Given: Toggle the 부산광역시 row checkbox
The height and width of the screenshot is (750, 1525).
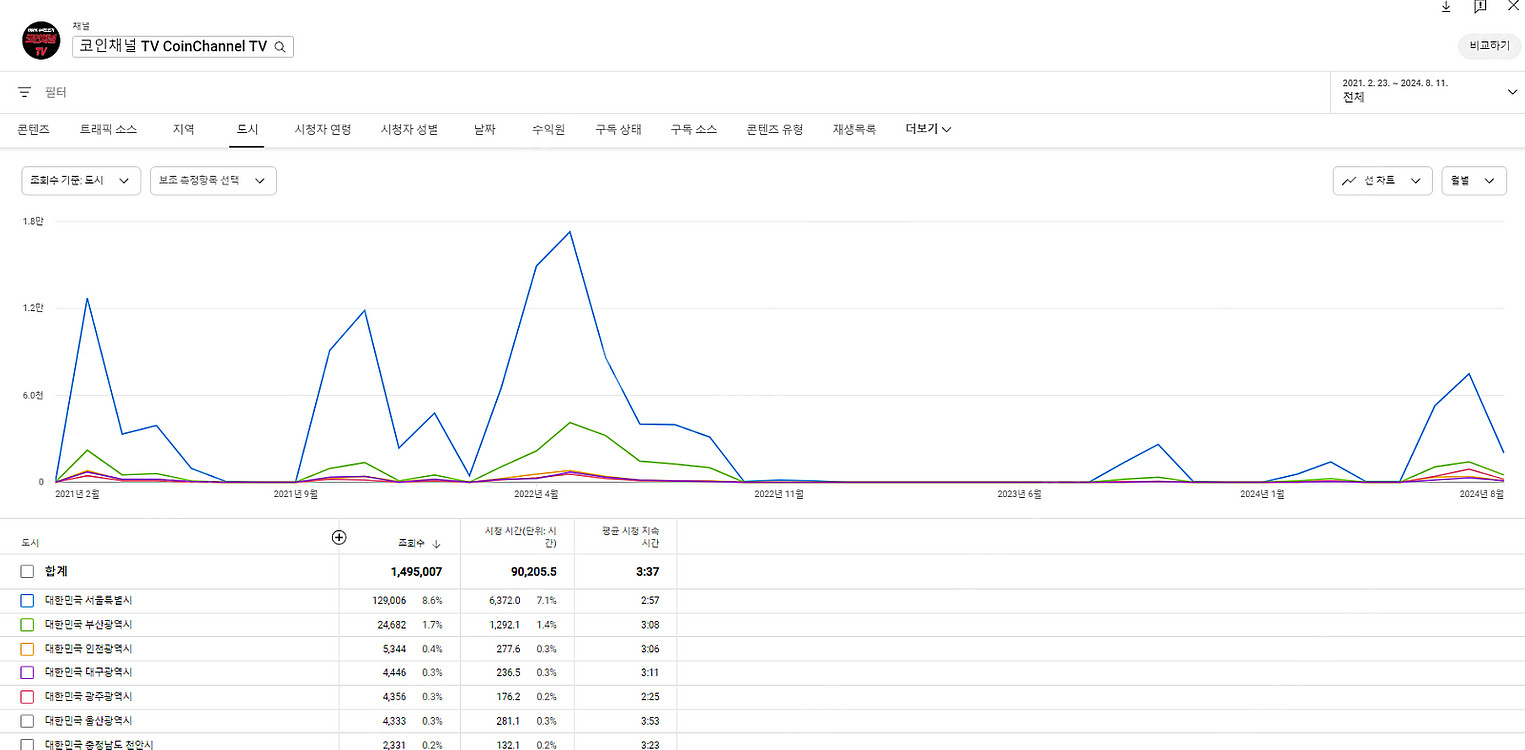Looking at the screenshot, I should click(28, 625).
